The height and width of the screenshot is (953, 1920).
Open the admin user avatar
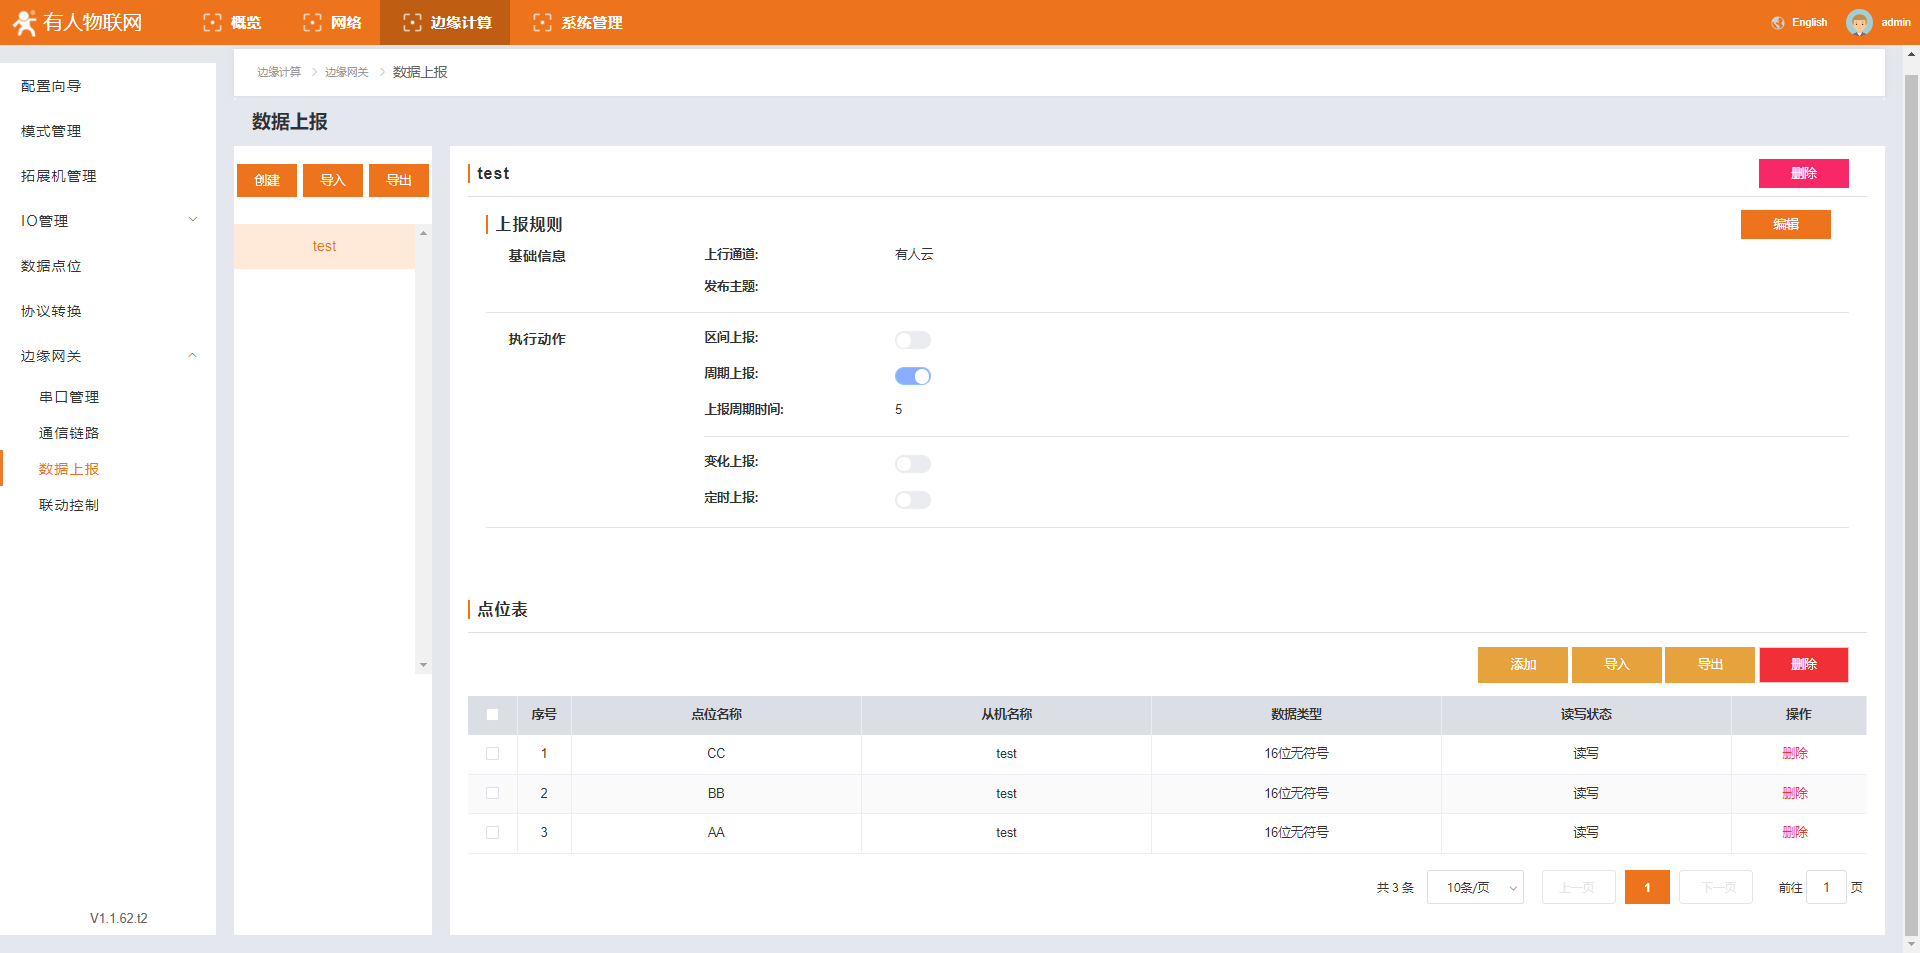1858,22
